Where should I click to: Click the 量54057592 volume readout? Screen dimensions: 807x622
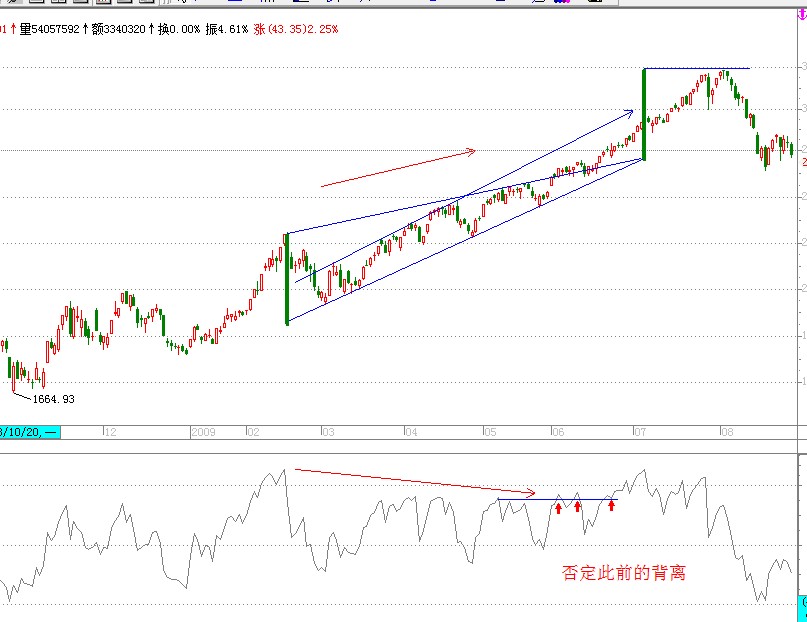pos(47,30)
